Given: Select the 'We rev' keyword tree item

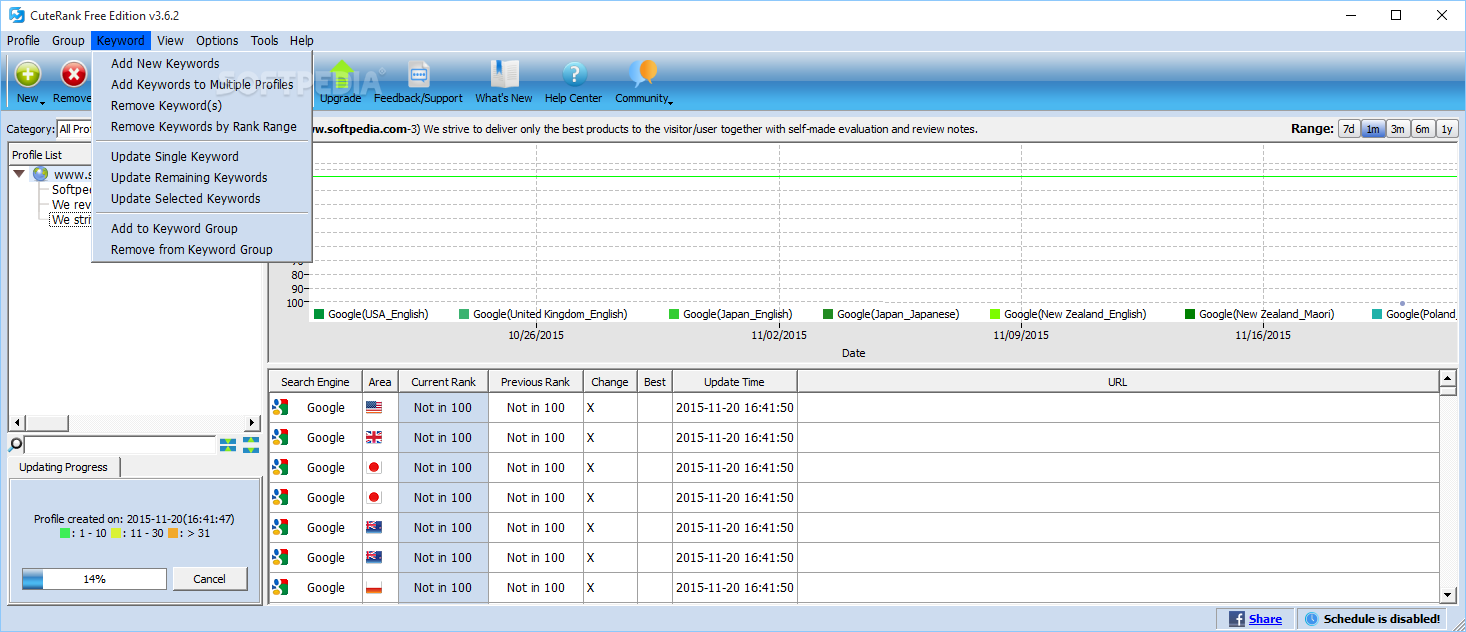Looking at the screenshot, I should 72,205.
